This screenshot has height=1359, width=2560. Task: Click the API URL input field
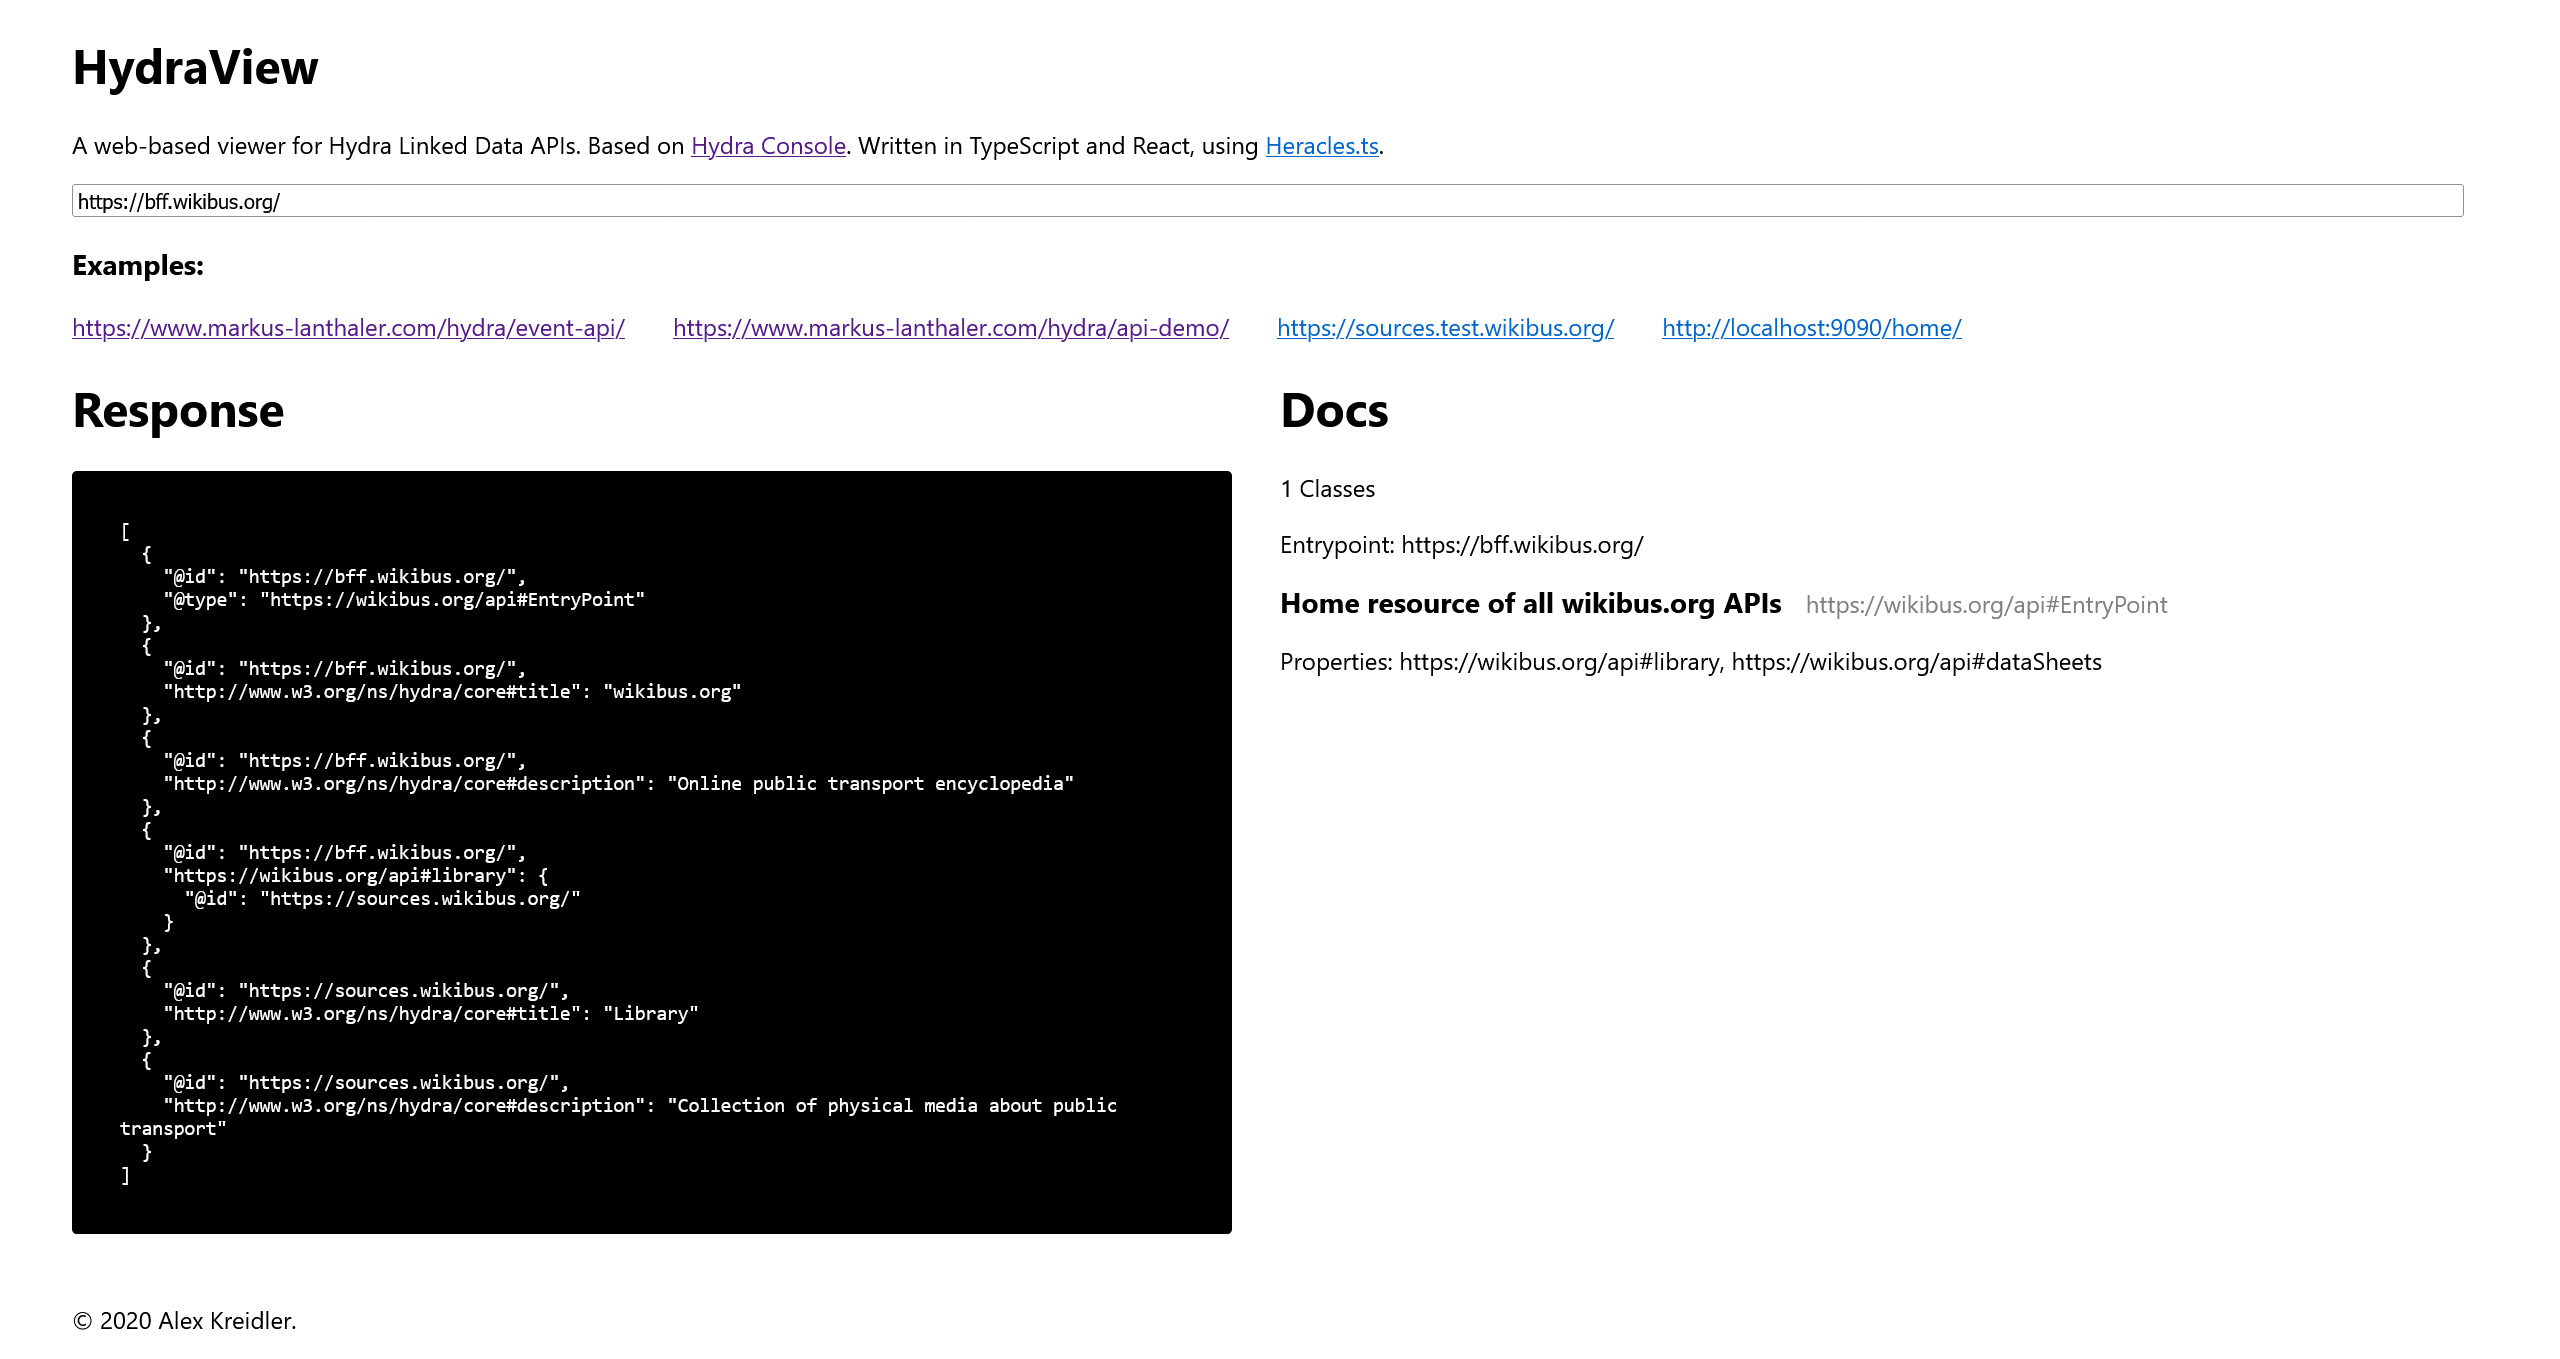(1267, 201)
